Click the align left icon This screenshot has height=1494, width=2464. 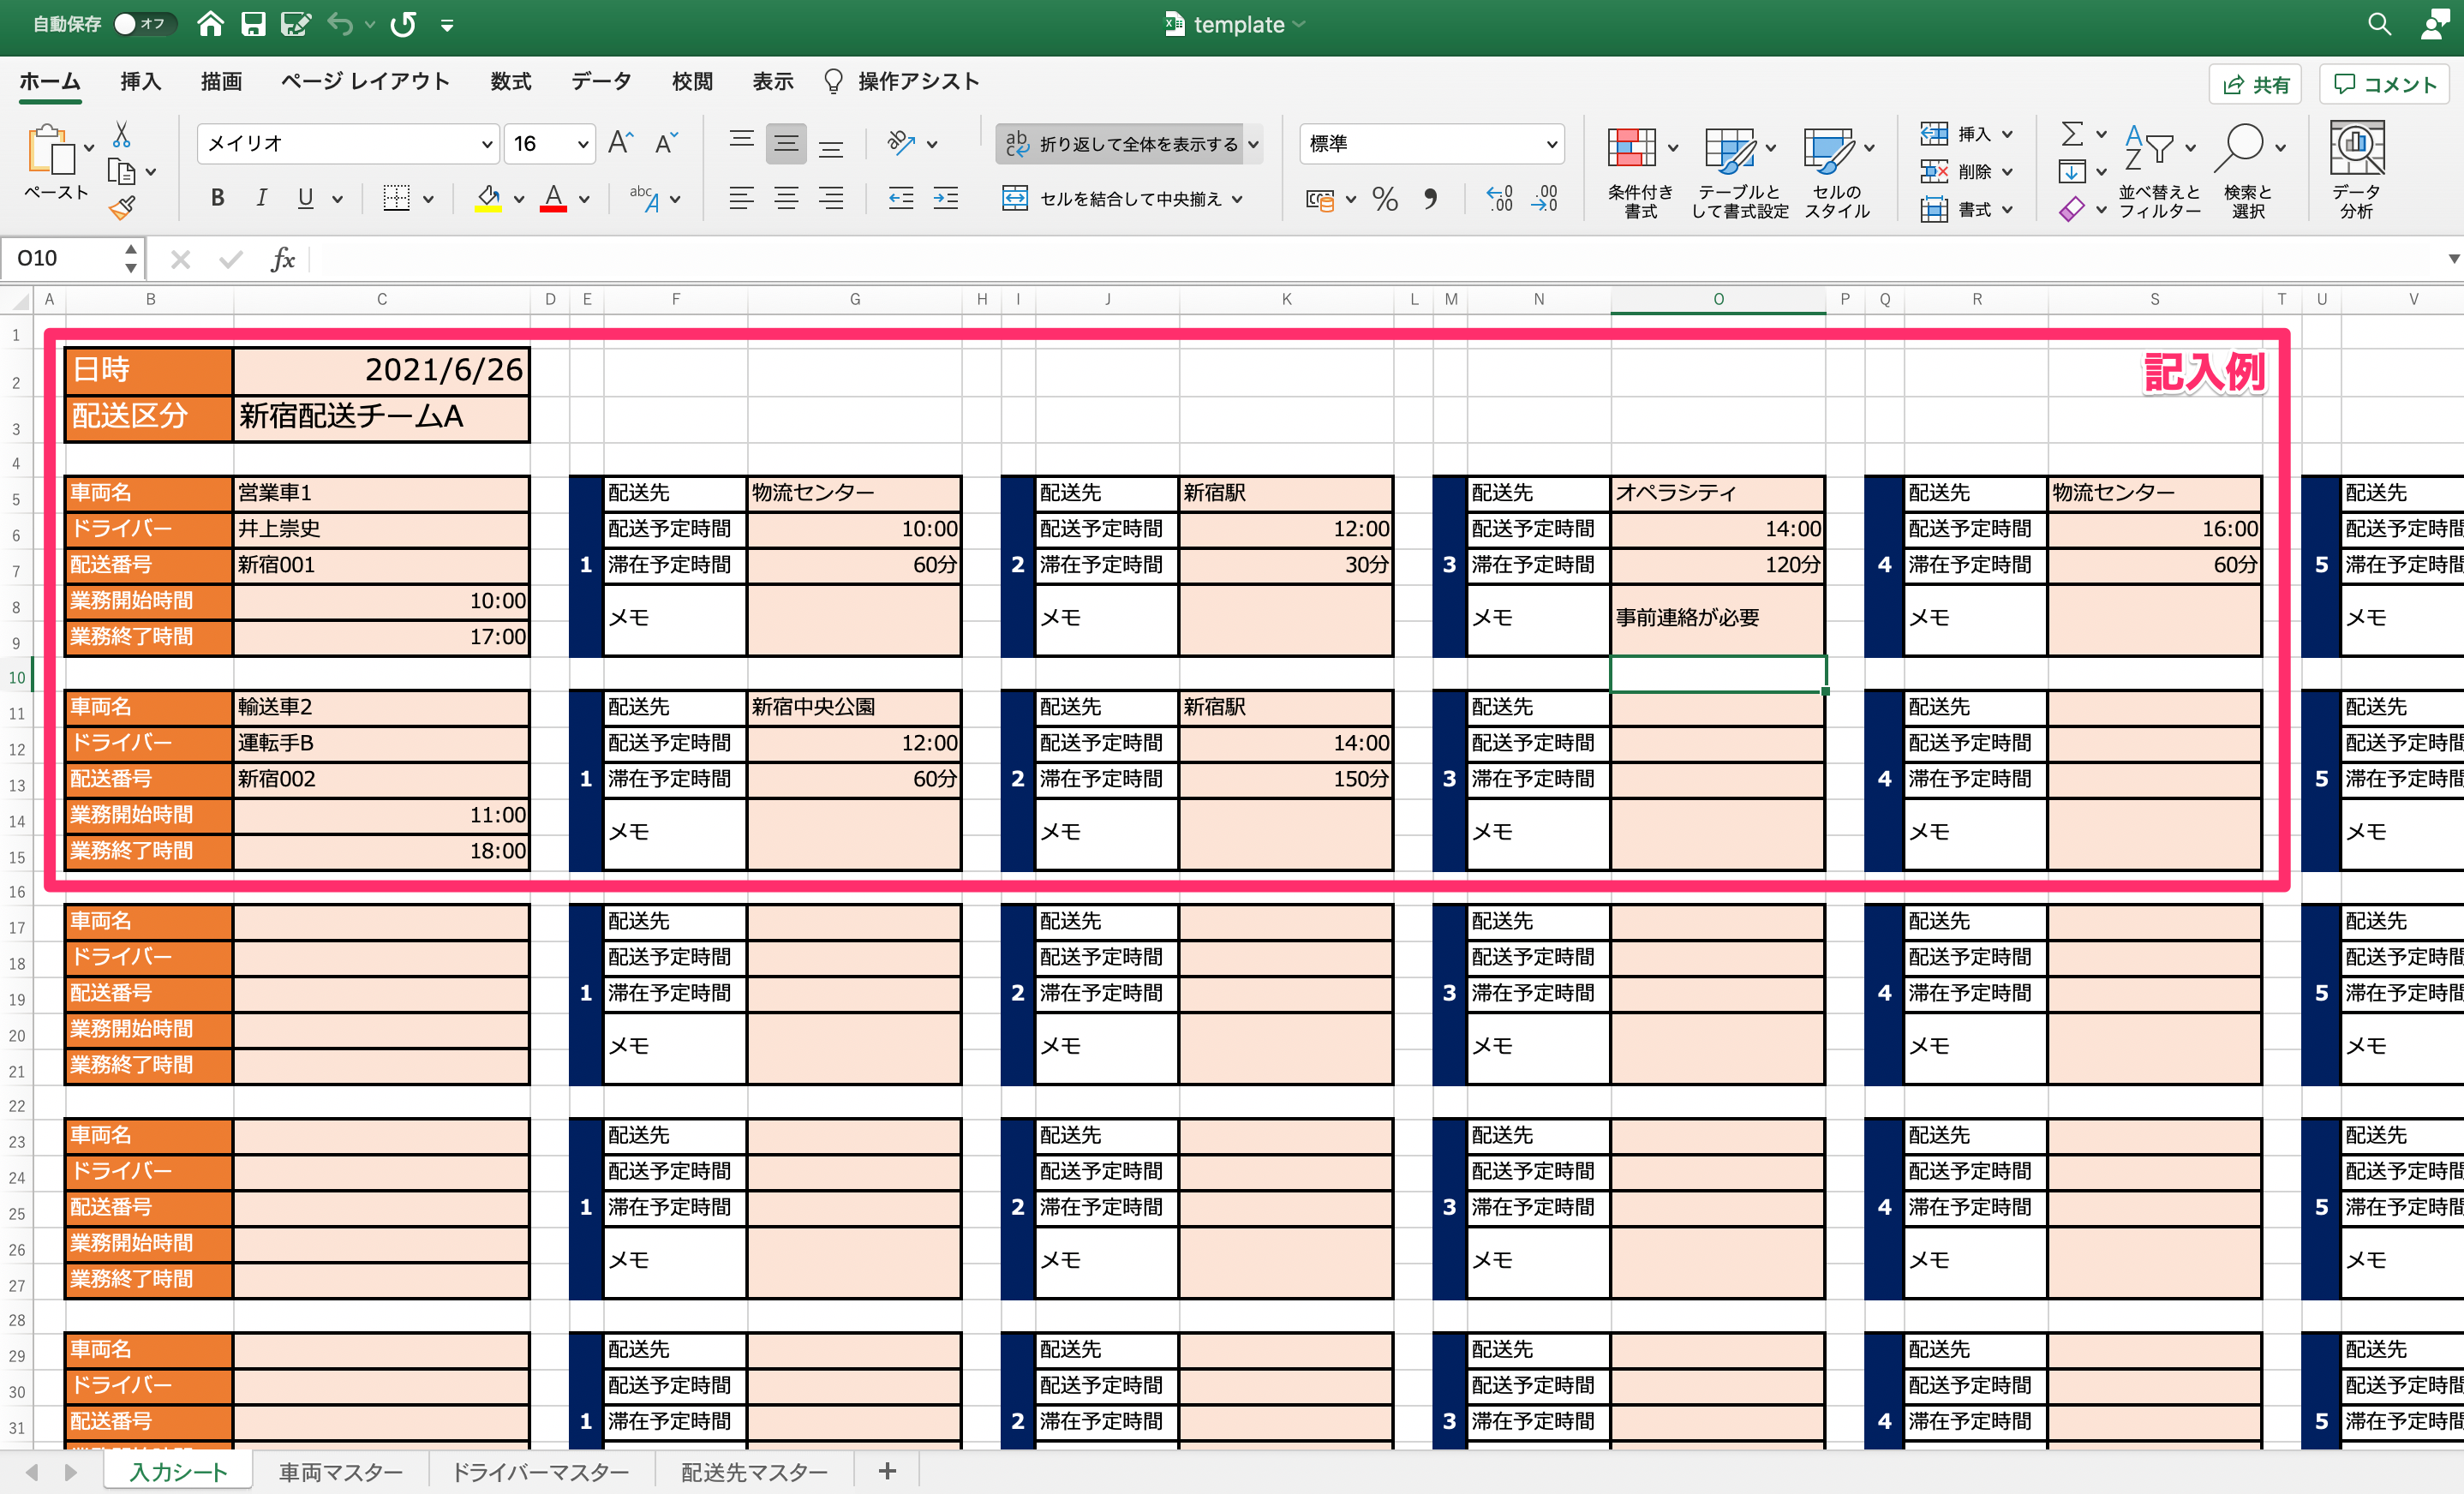[741, 198]
